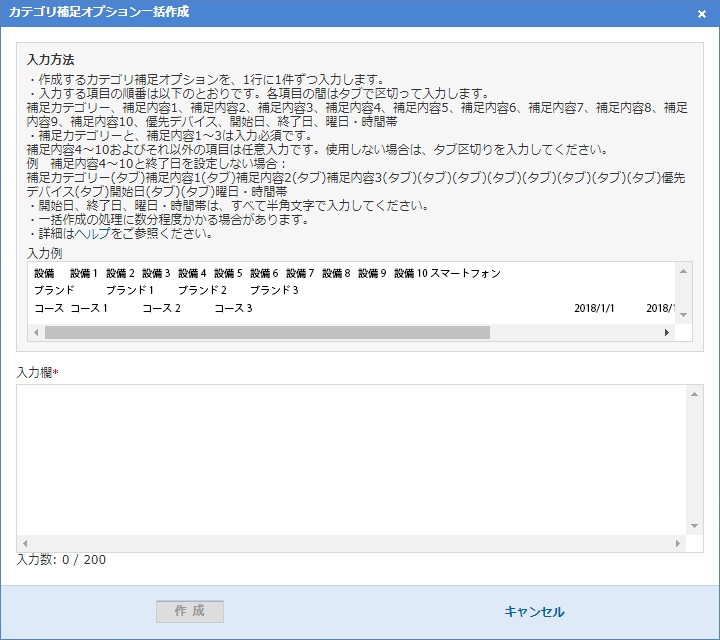Click the コース 3 example text

[x=233, y=308]
